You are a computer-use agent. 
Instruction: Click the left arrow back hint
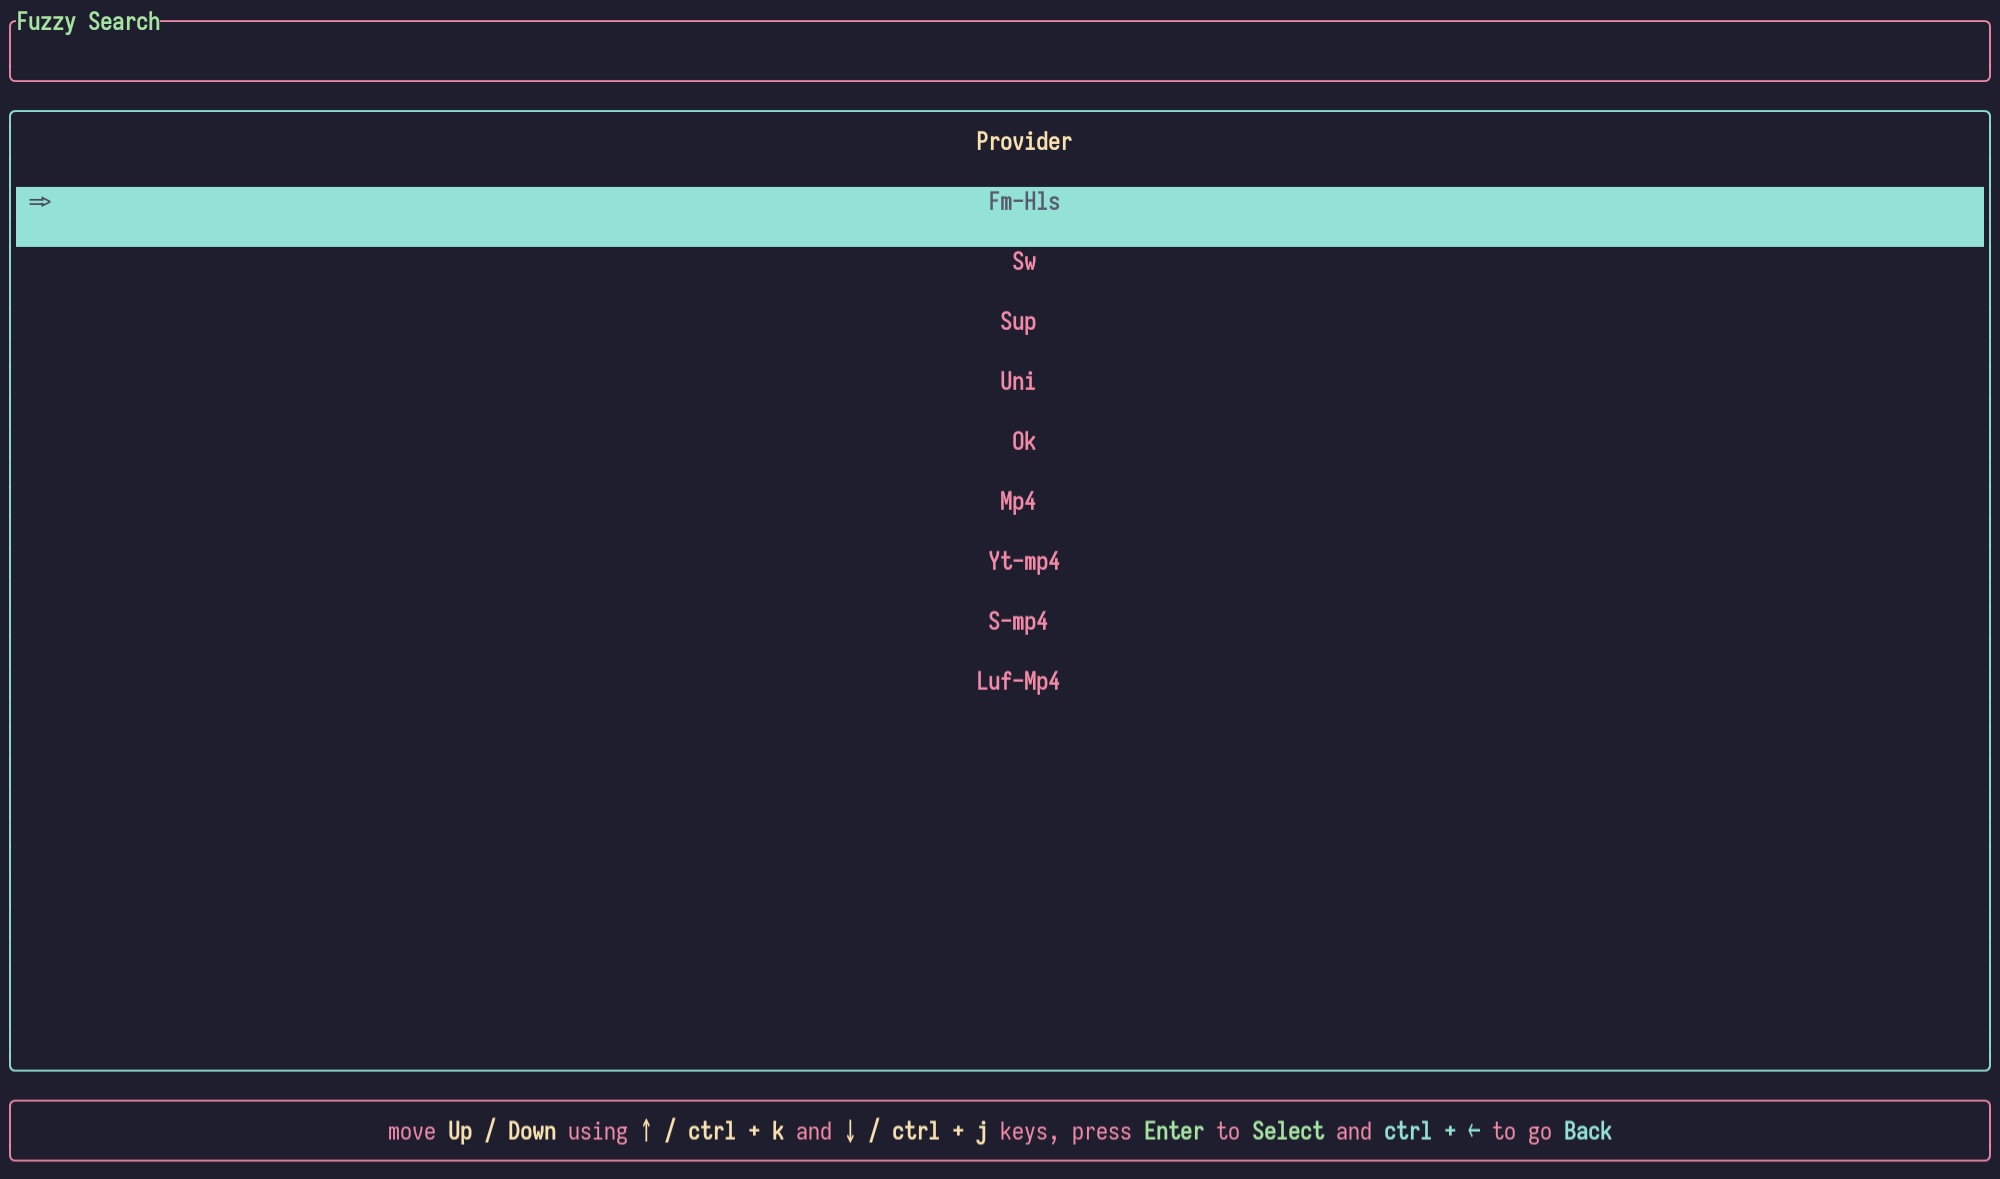coord(1473,1131)
